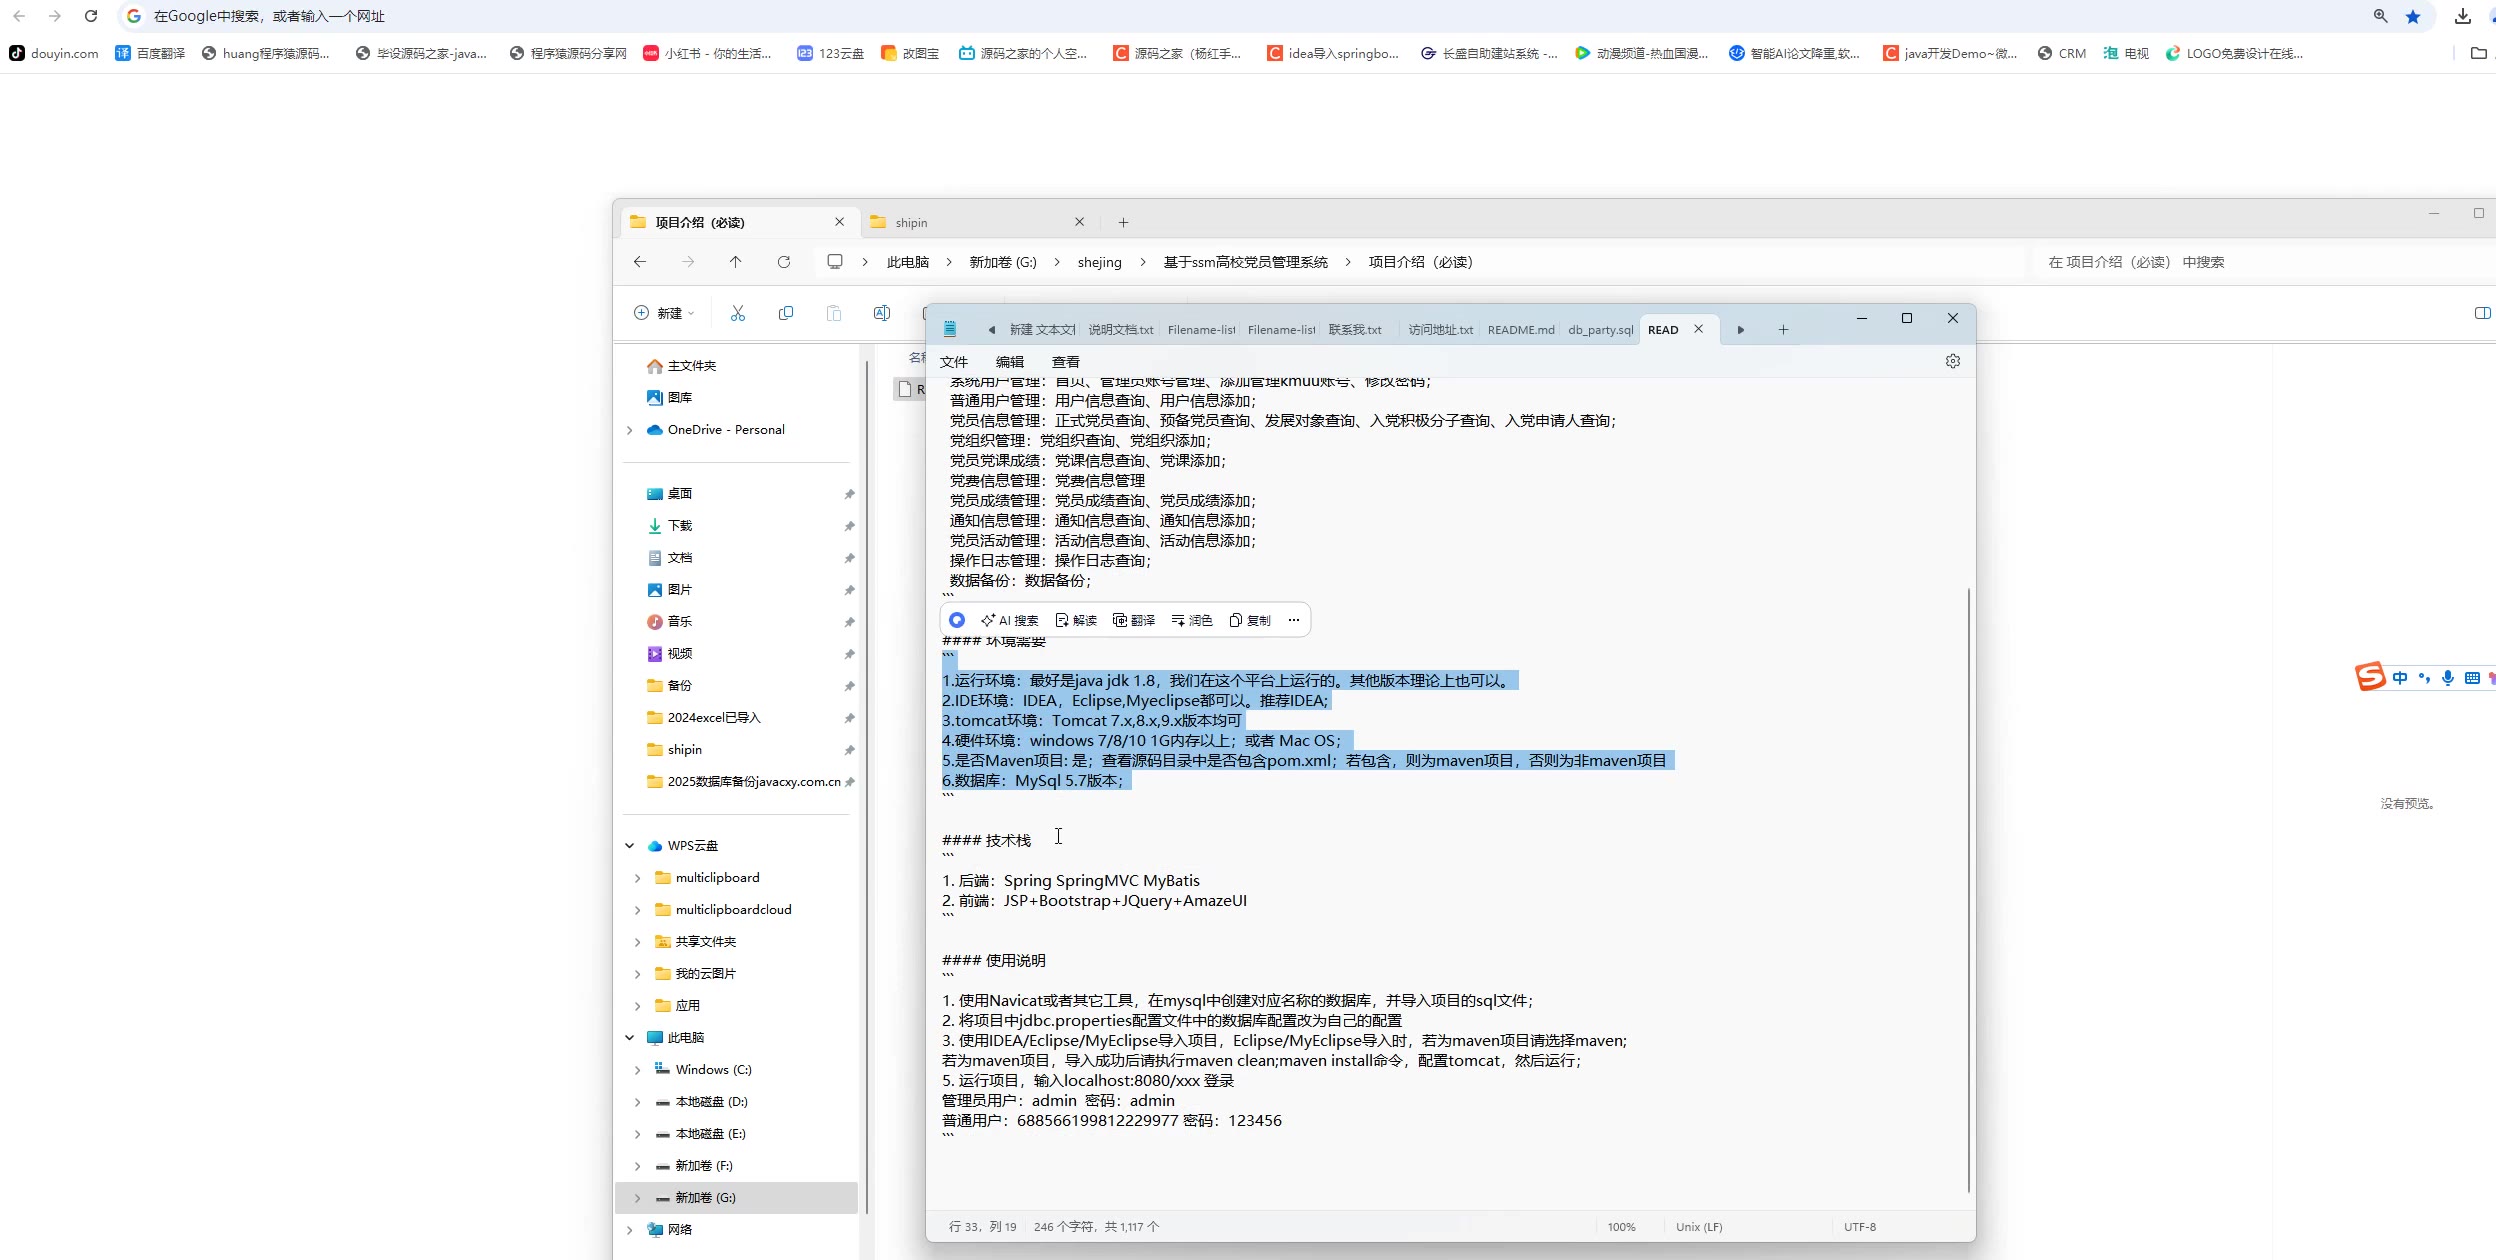Click shejing in the address breadcrumb
Screen dimensions: 2496x1260
point(1099,262)
